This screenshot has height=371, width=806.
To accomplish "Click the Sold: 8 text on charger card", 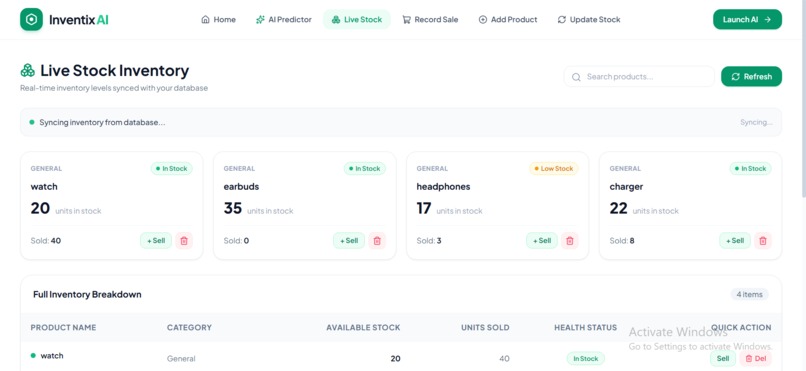I will [x=622, y=240].
